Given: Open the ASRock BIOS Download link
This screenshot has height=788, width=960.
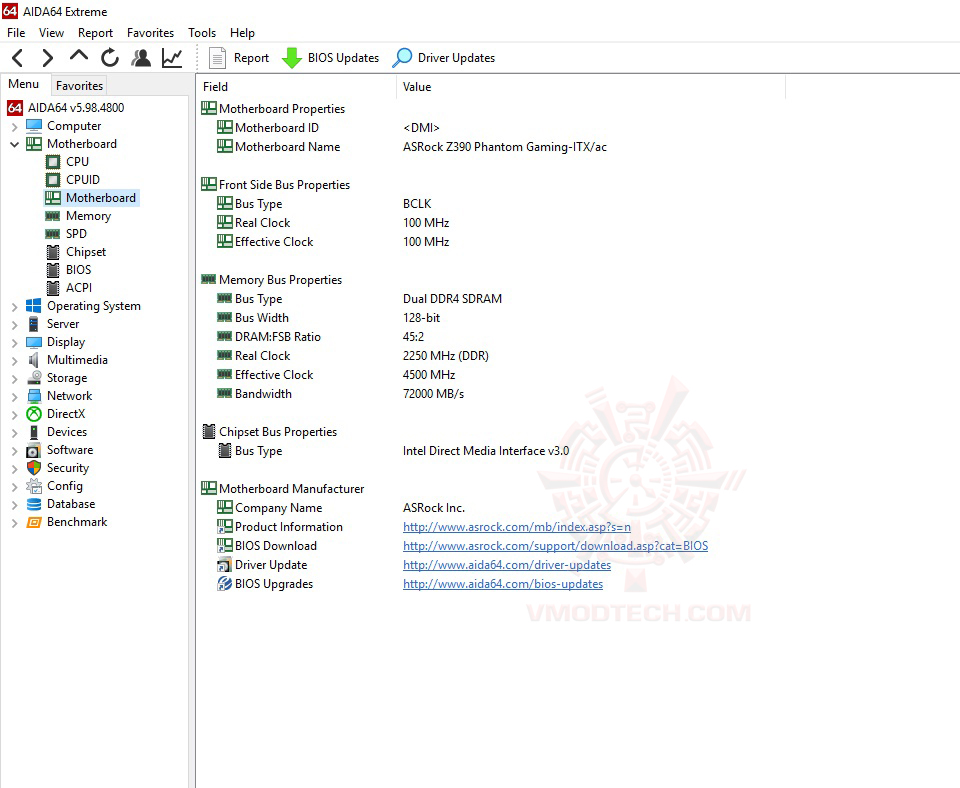Looking at the screenshot, I should (555, 546).
